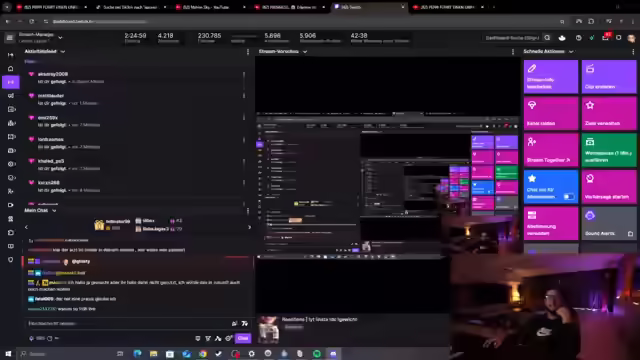This screenshot has height=360, width=640.
Task: Click the purple Chat send button
Action: (x=243, y=338)
